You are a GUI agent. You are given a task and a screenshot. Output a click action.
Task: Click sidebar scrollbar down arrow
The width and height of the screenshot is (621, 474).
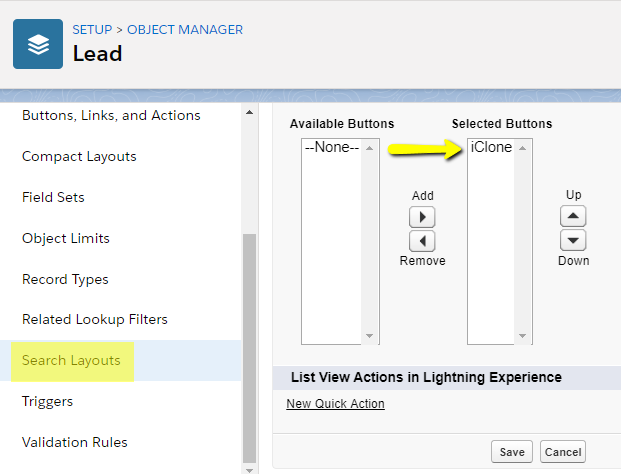pyautogui.click(x=250, y=470)
